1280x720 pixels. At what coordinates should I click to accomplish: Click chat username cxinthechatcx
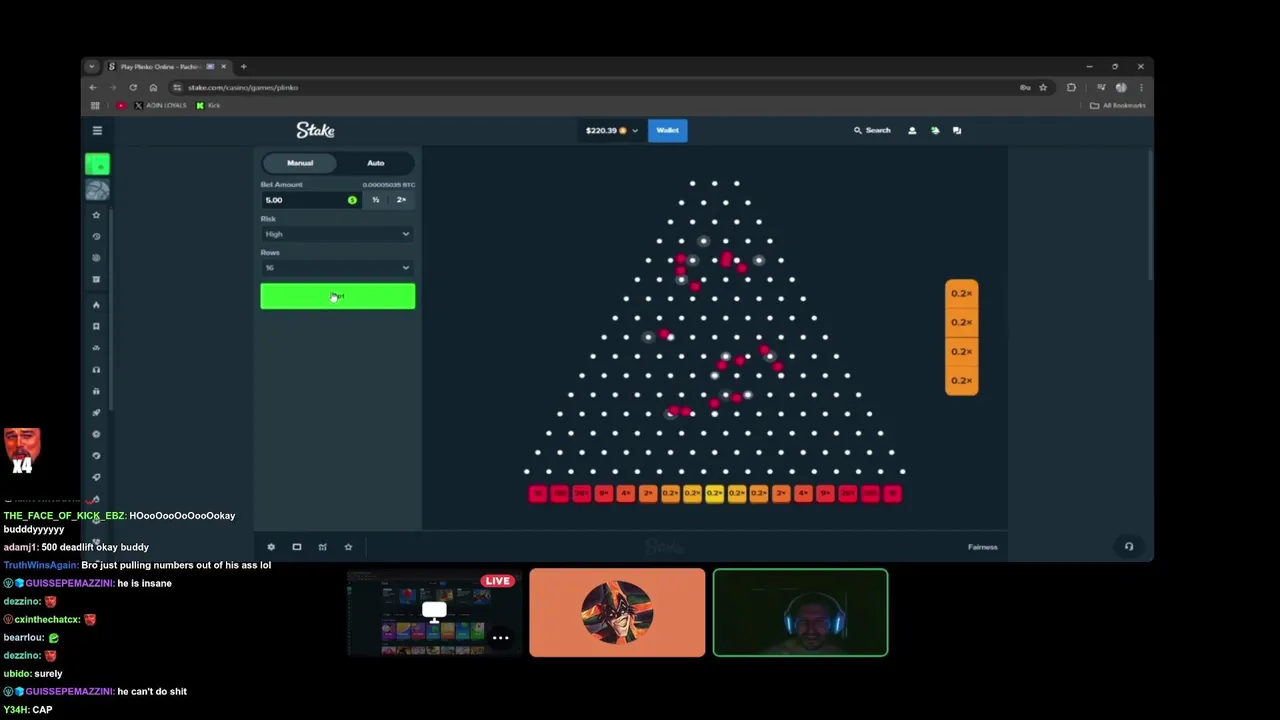[x=47, y=619]
